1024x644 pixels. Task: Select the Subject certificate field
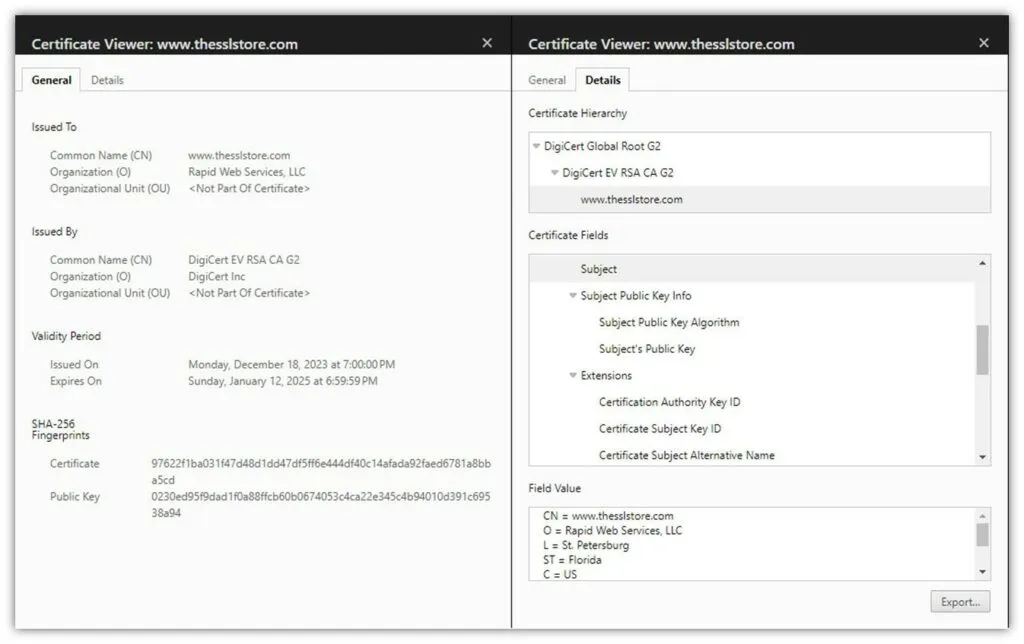(x=752, y=269)
